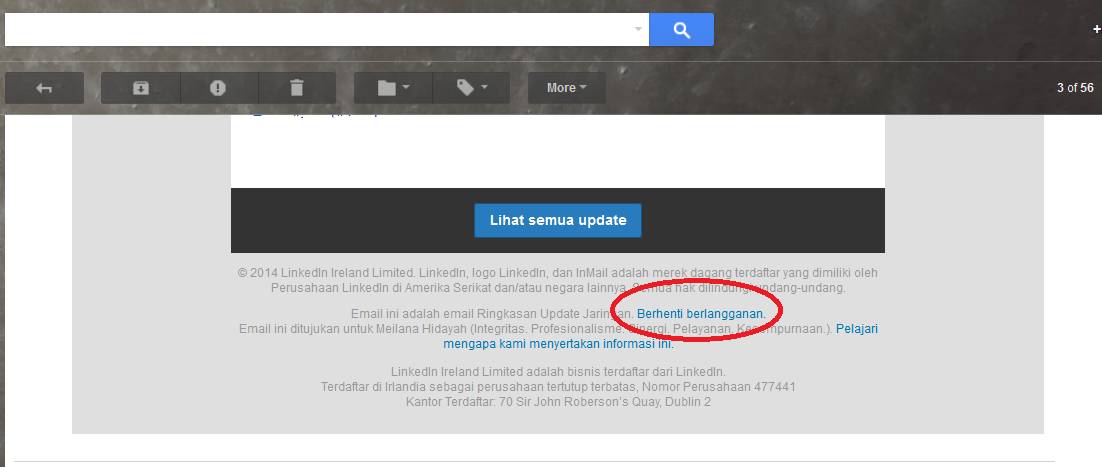The width and height of the screenshot is (1102, 467).
Task: Click the Berhenti berlangganan unsubscribe link
Action: 700,314
